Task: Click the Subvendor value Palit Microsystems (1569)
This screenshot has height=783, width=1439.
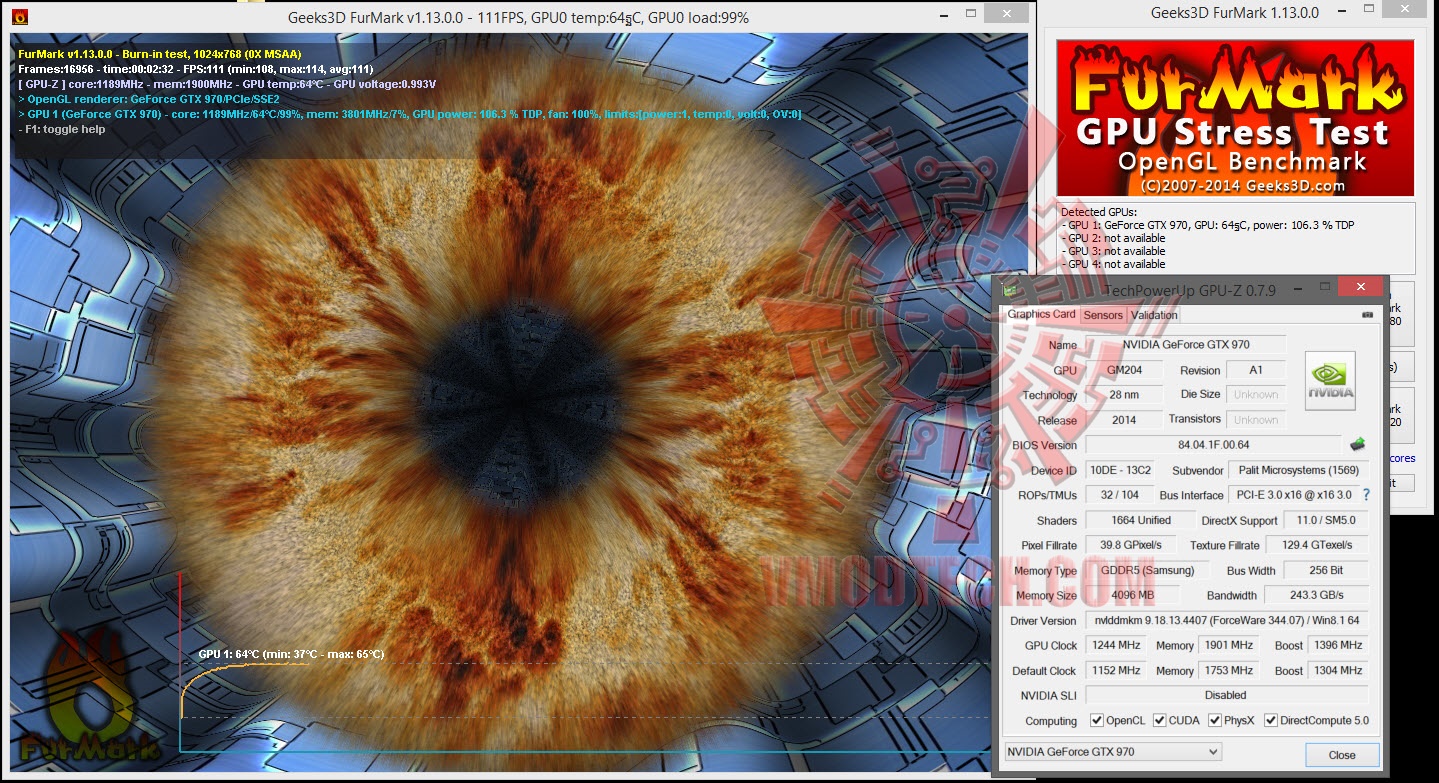Action: (x=1298, y=470)
